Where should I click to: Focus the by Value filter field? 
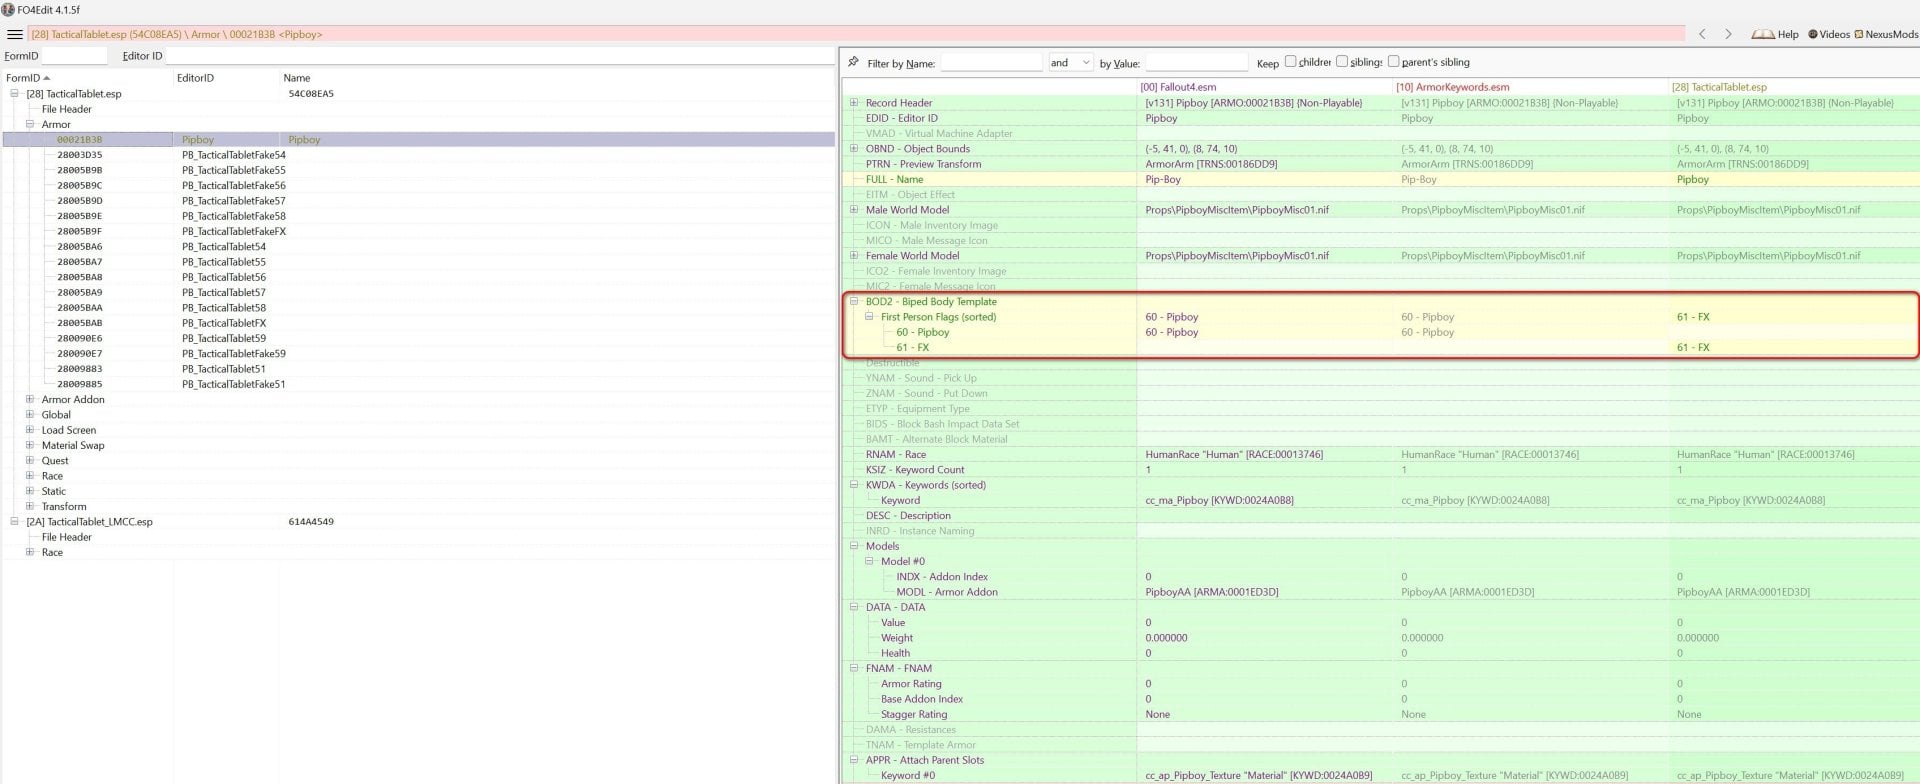point(1196,63)
